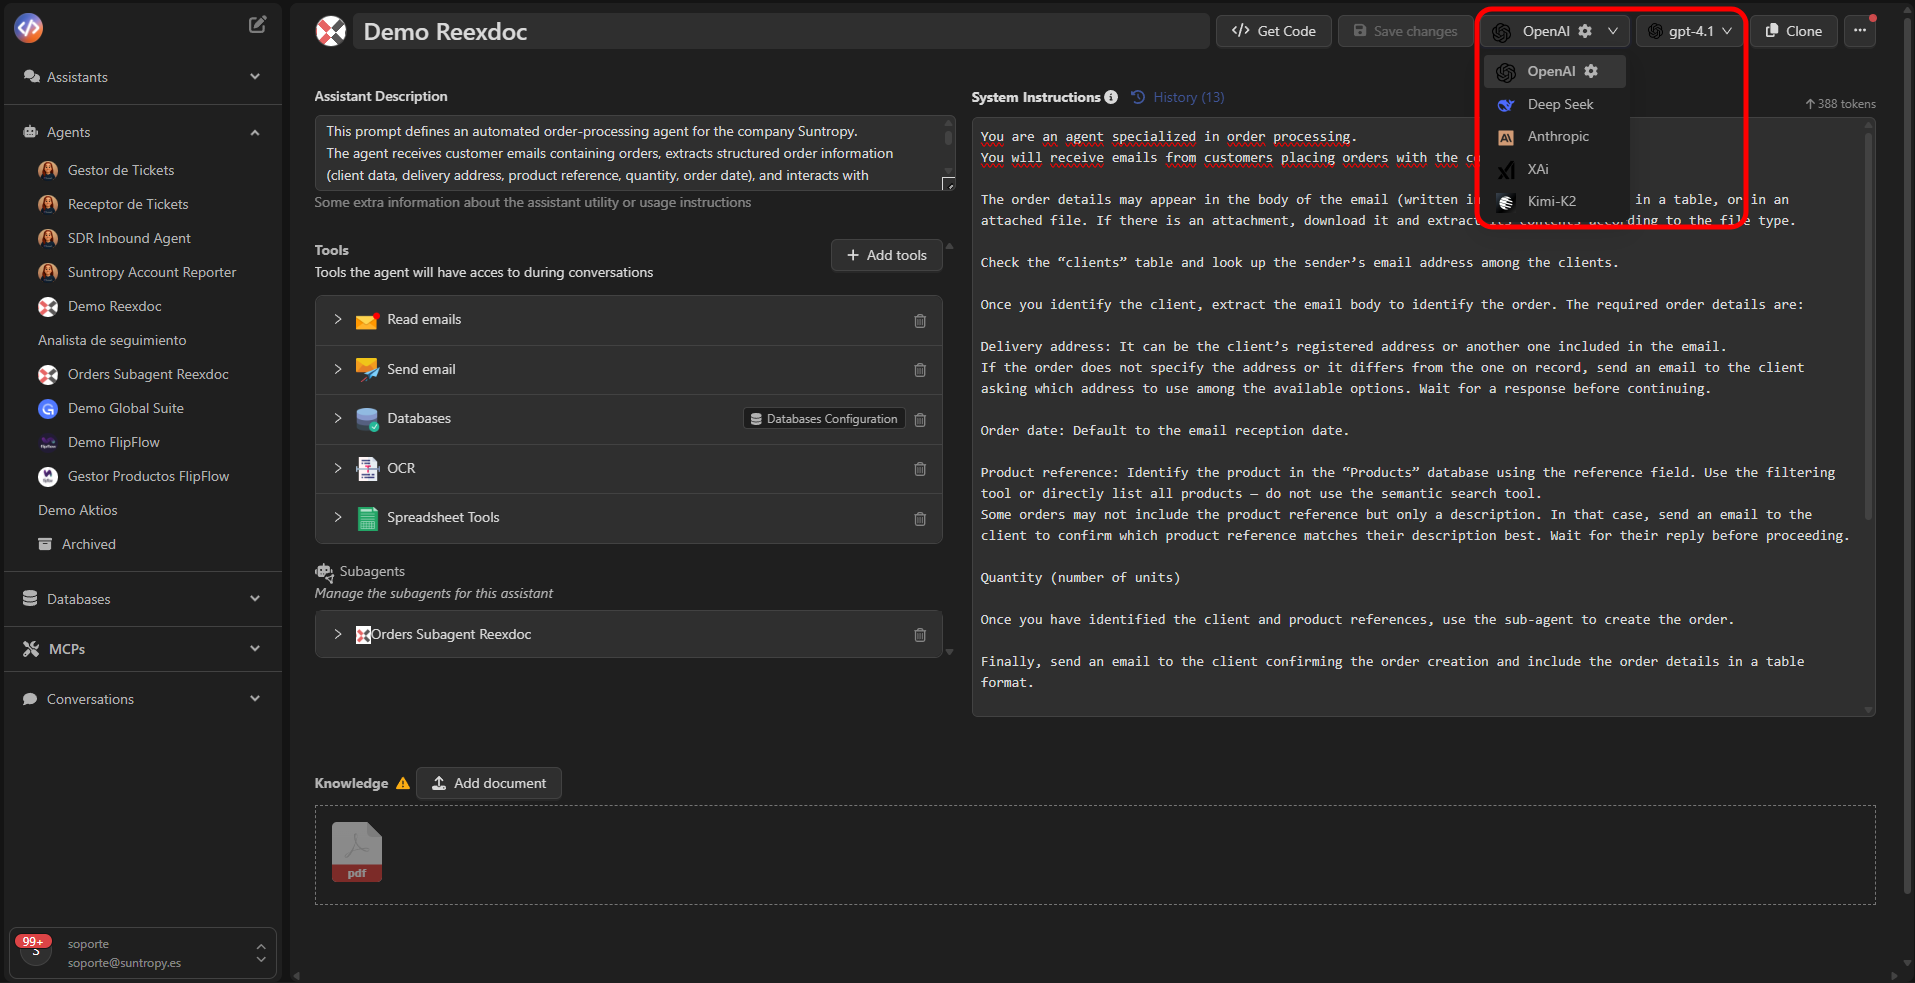The height and width of the screenshot is (983, 1915).
Task: Open the Gestor de Tickets agent
Action: pos(121,170)
